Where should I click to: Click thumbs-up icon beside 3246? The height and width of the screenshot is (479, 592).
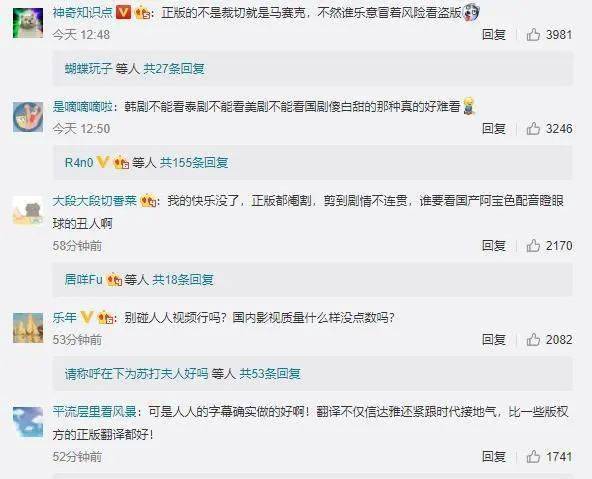click(533, 129)
